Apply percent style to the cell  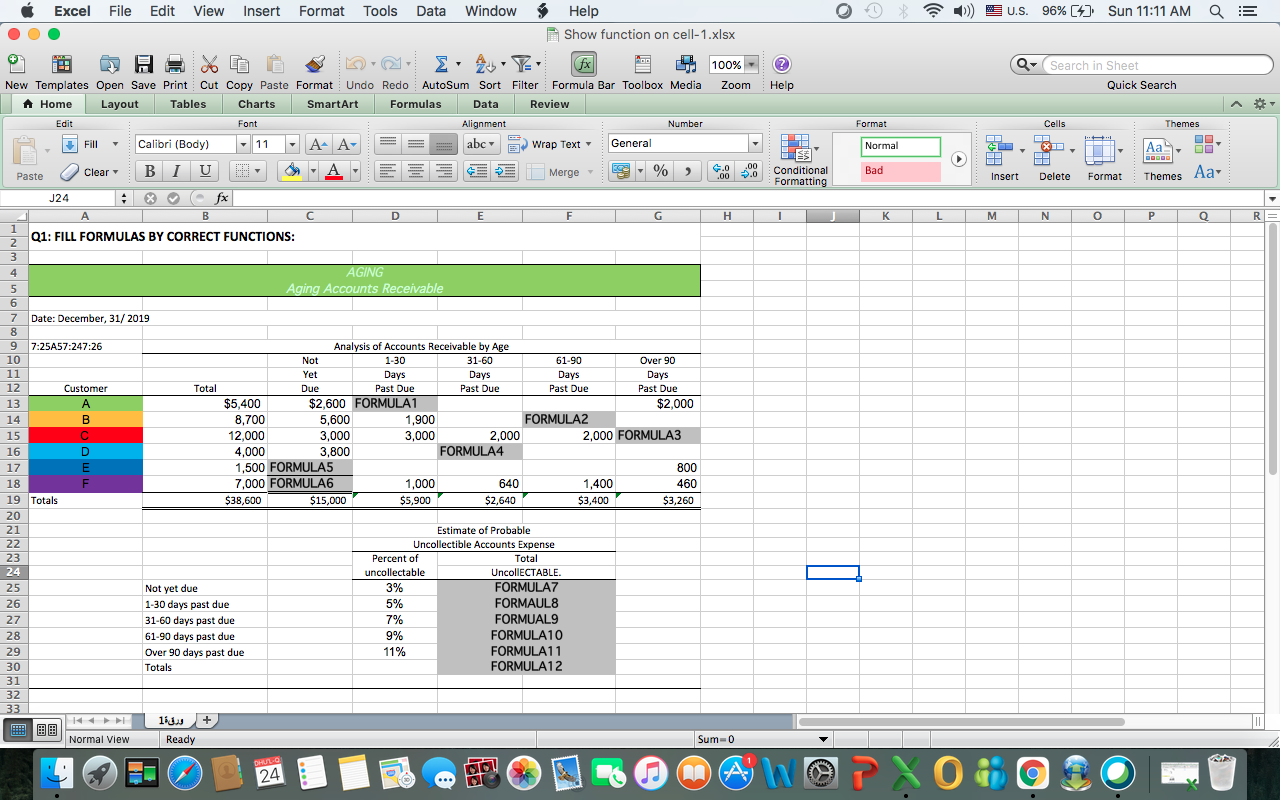(660, 171)
